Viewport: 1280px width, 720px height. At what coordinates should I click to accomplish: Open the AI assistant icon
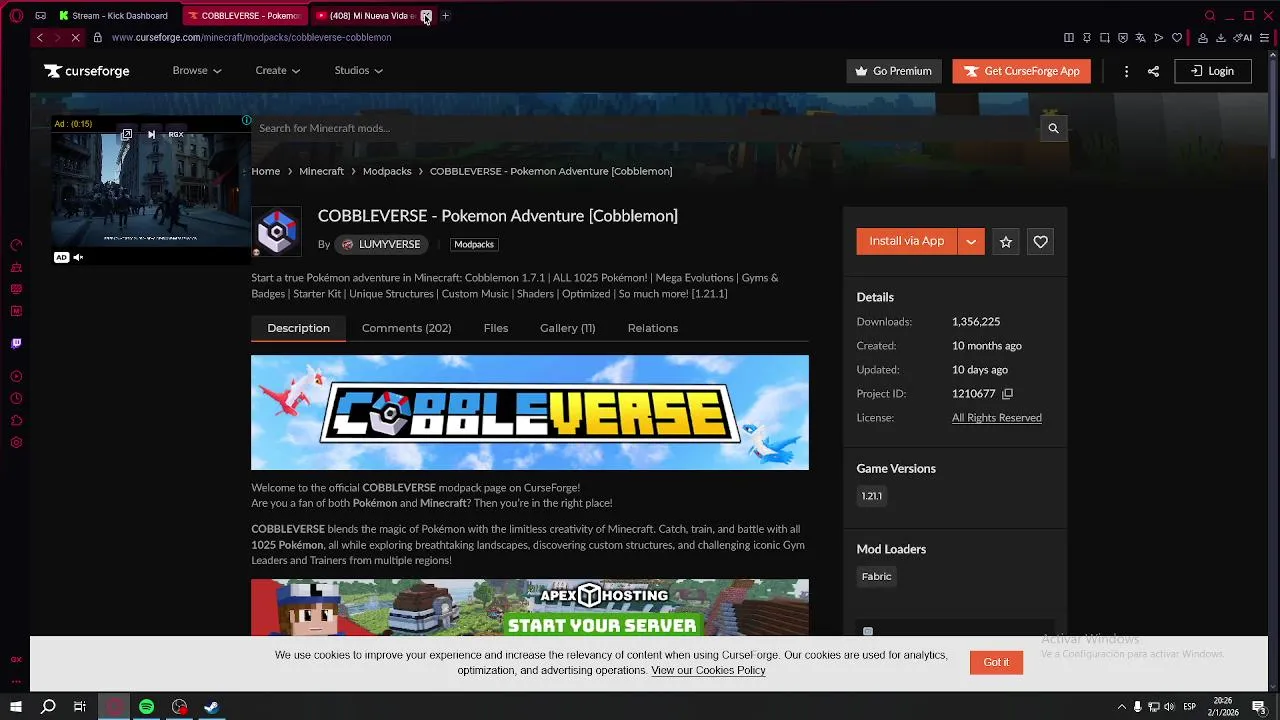[1243, 38]
